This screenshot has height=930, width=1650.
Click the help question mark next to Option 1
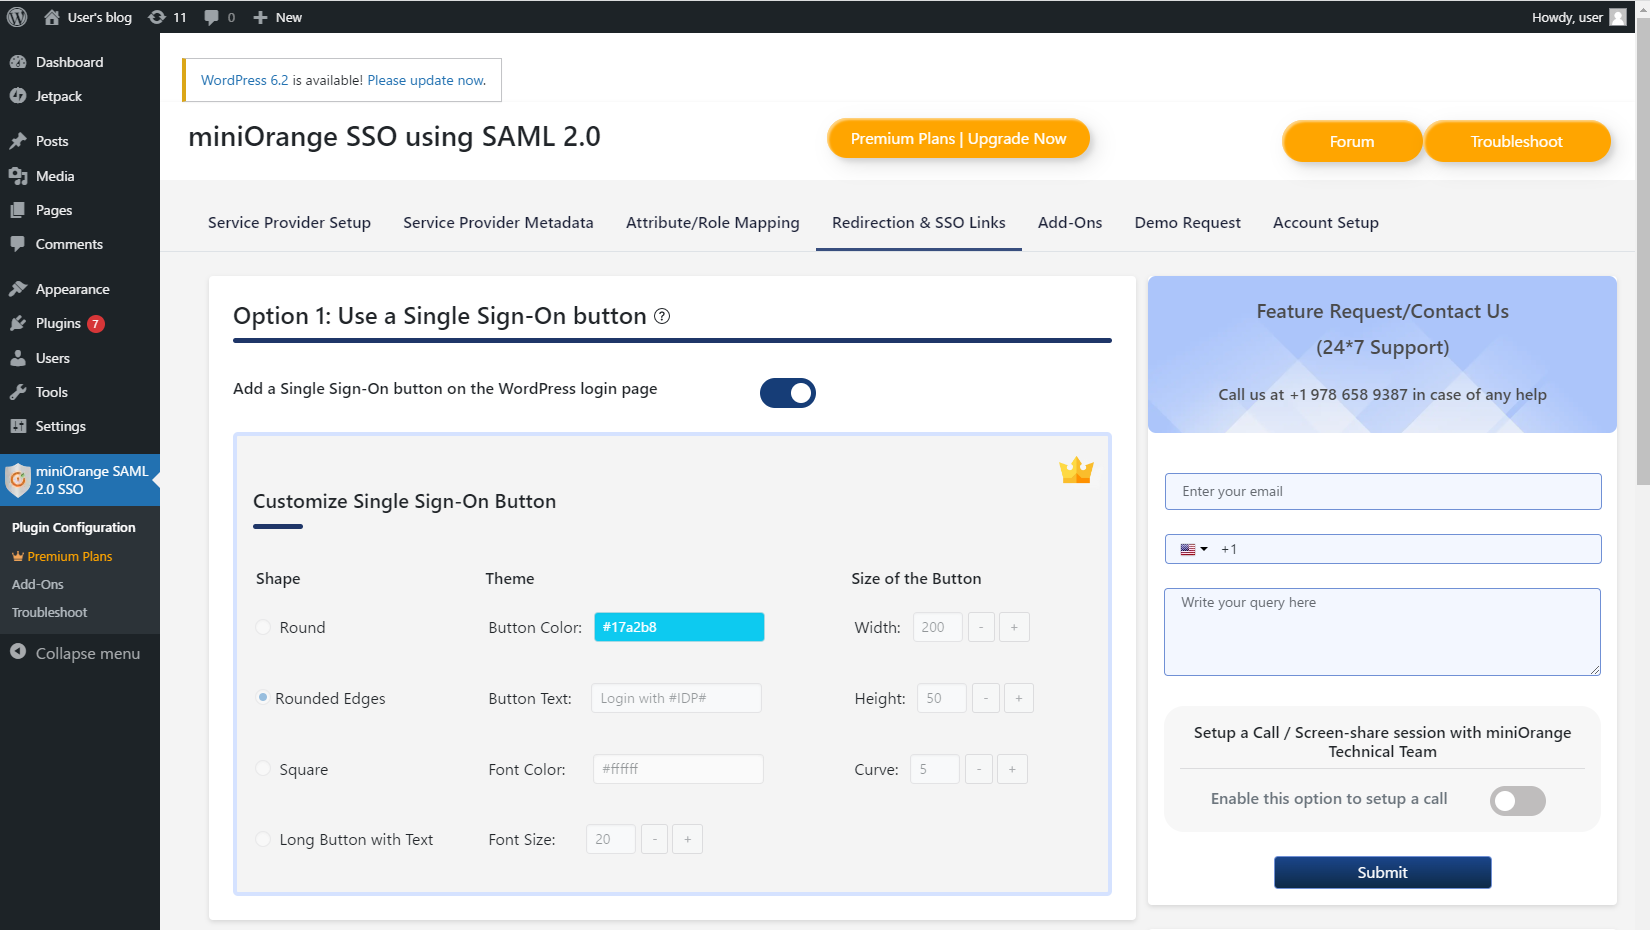(661, 317)
